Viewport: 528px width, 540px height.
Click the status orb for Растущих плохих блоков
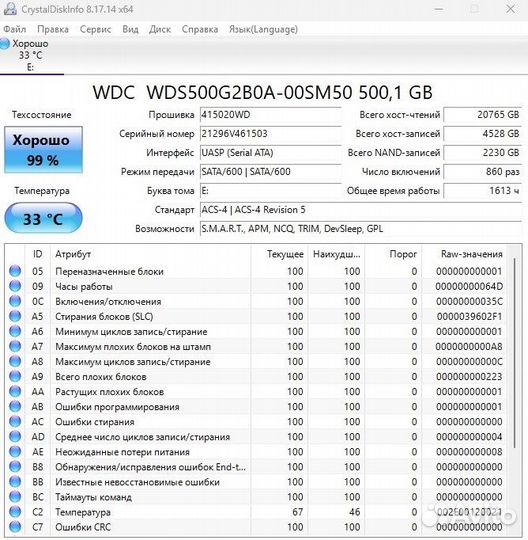click(15, 391)
